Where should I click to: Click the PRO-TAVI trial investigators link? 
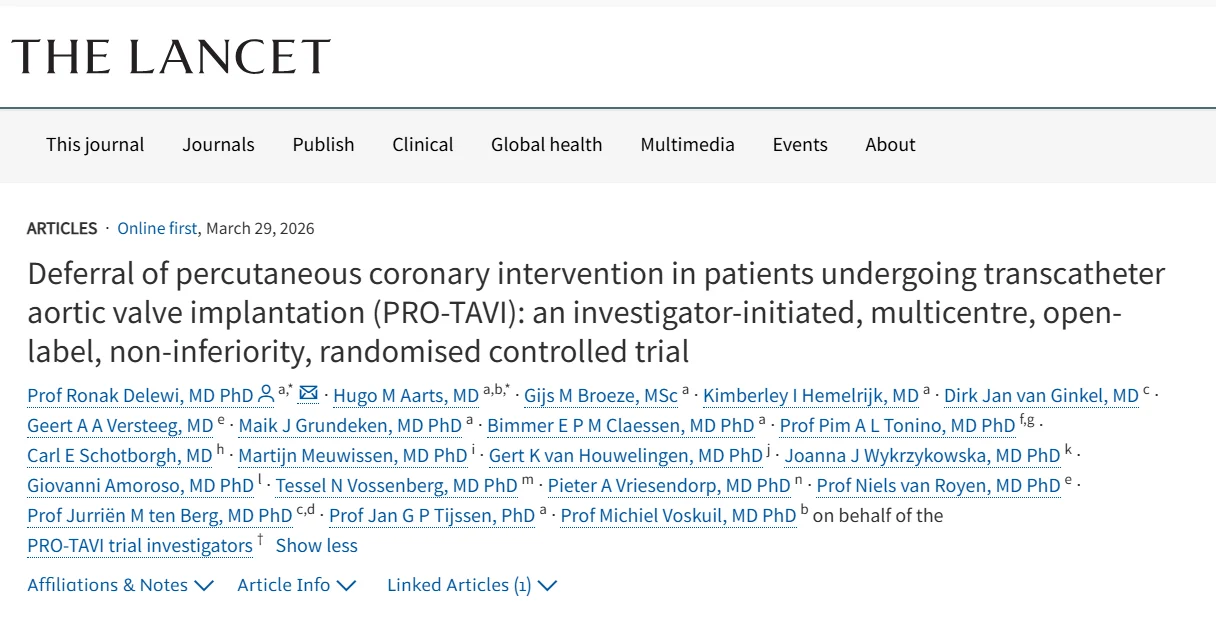(x=140, y=545)
